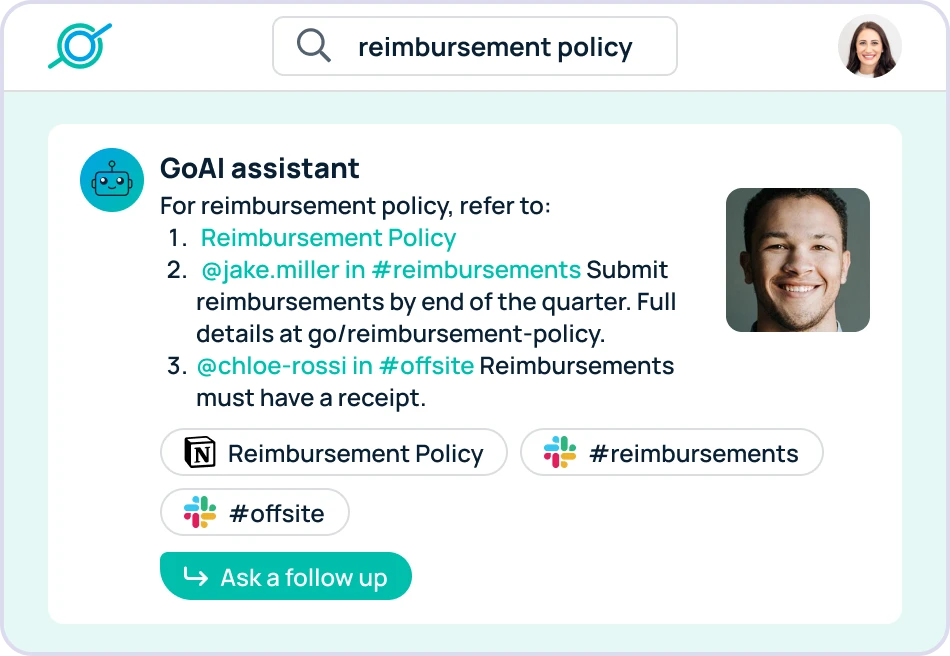The height and width of the screenshot is (656, 950).
Task: Open the Reimbursement Policy source chip label
Action: (355, 453)
